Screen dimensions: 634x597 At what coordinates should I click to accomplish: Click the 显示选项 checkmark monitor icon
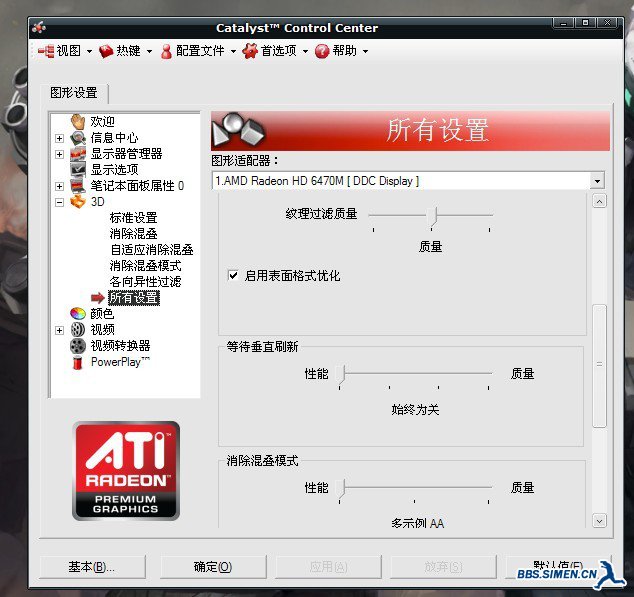coord(78,169)
